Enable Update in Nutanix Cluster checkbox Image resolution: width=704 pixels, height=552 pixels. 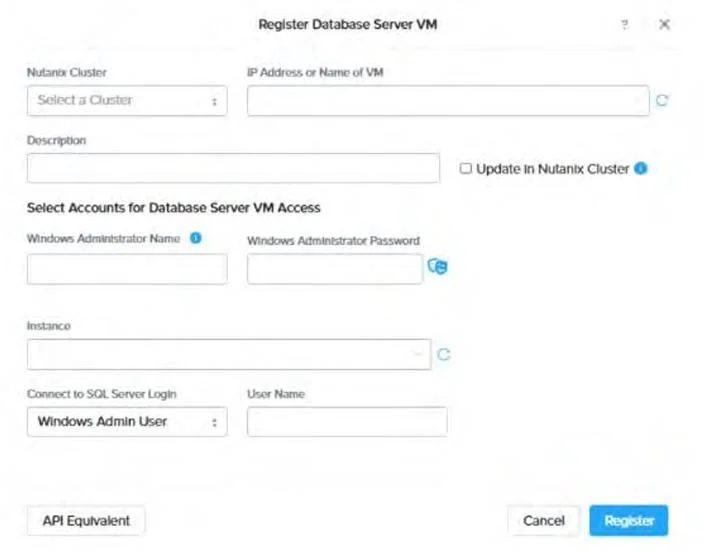tap(466, 168)
